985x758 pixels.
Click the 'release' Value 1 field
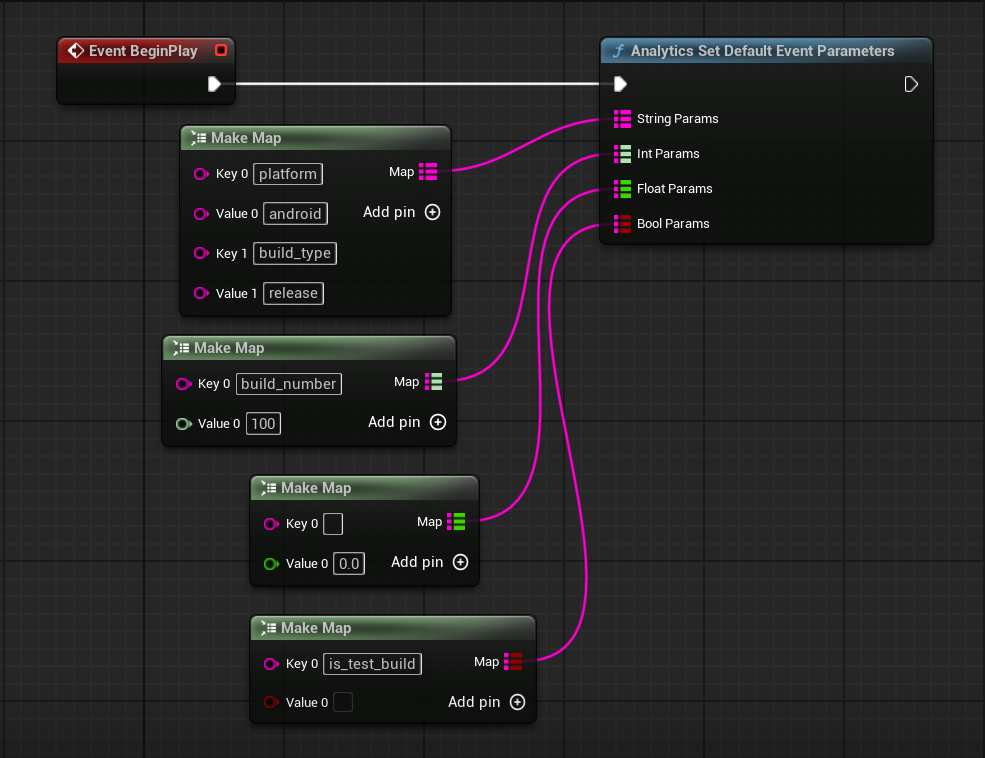pyautogui.click(x=293, y=294)
